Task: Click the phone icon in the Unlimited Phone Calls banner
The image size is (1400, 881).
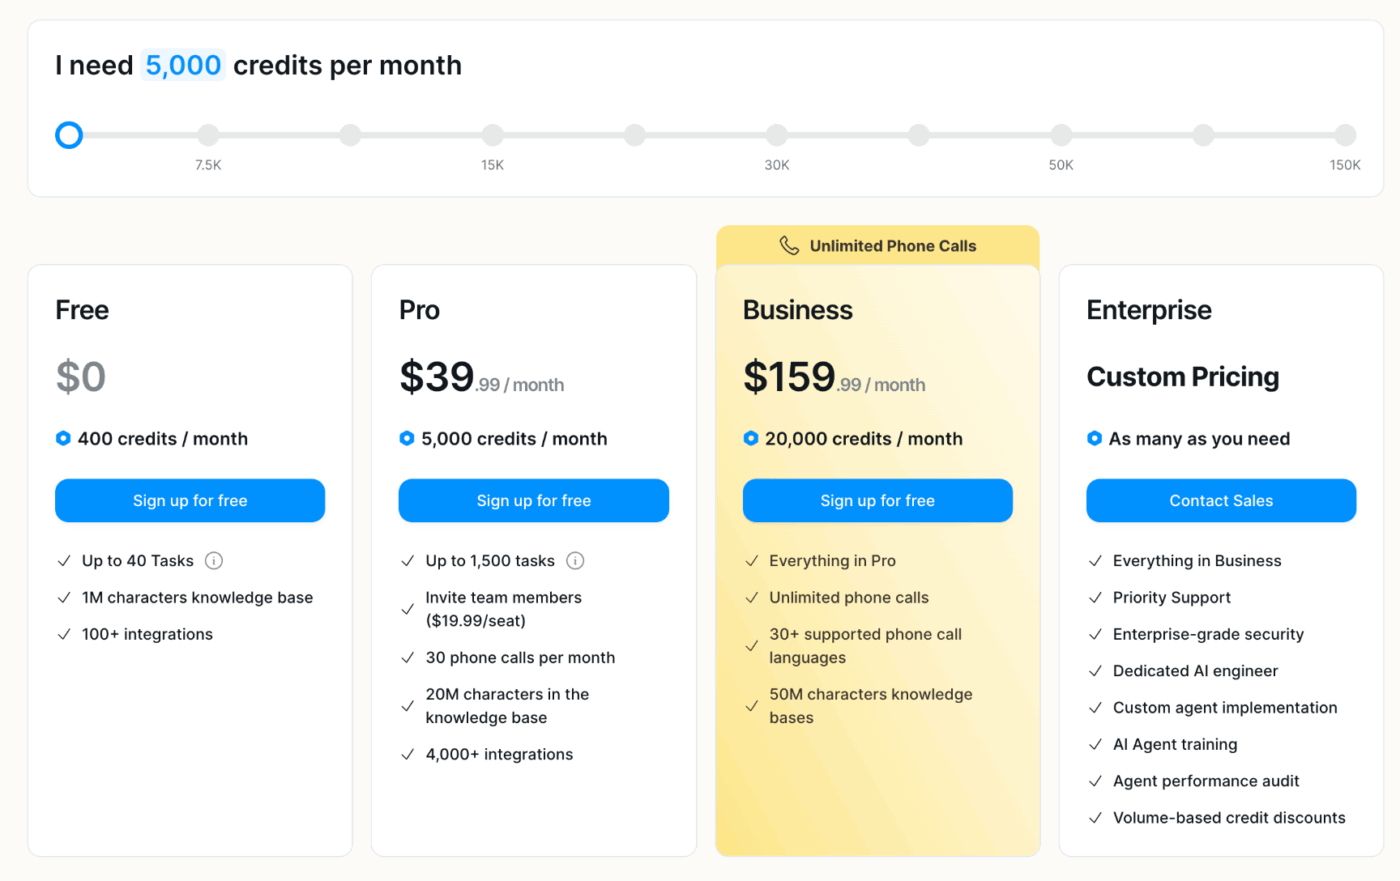Action: [x=789, y=245]
